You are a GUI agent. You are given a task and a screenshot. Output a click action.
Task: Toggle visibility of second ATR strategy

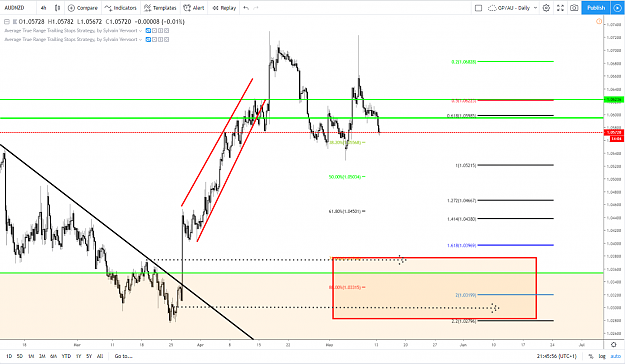pos(148,39)
